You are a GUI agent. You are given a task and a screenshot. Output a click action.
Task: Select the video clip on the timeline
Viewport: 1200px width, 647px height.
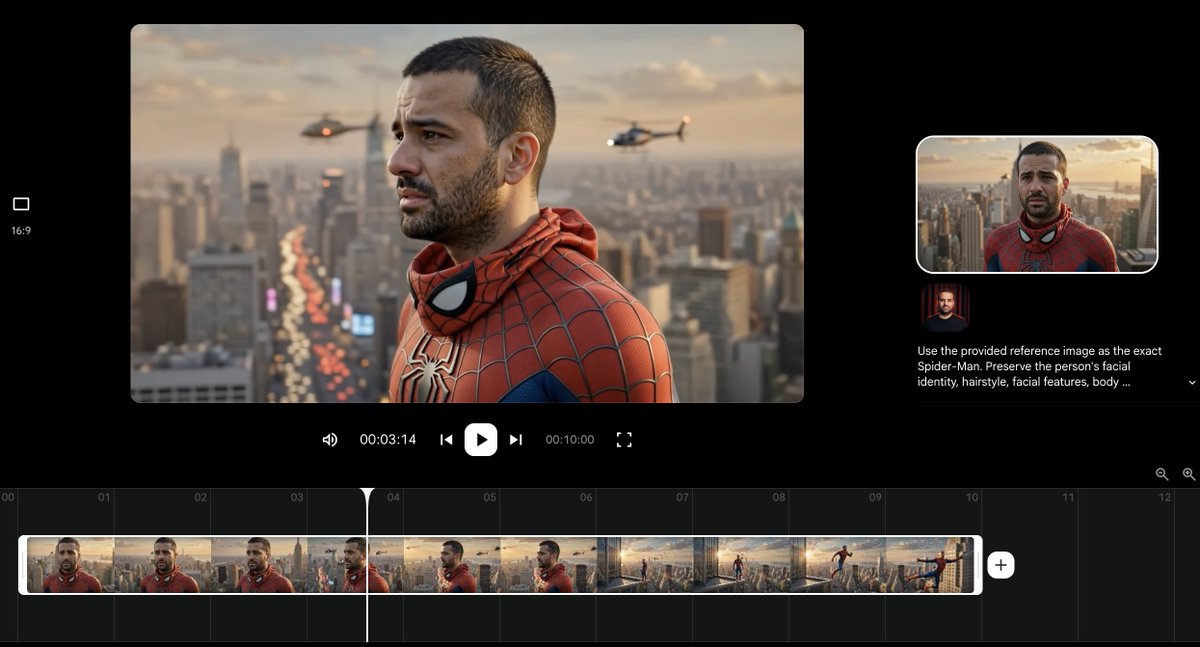point(500,565)
